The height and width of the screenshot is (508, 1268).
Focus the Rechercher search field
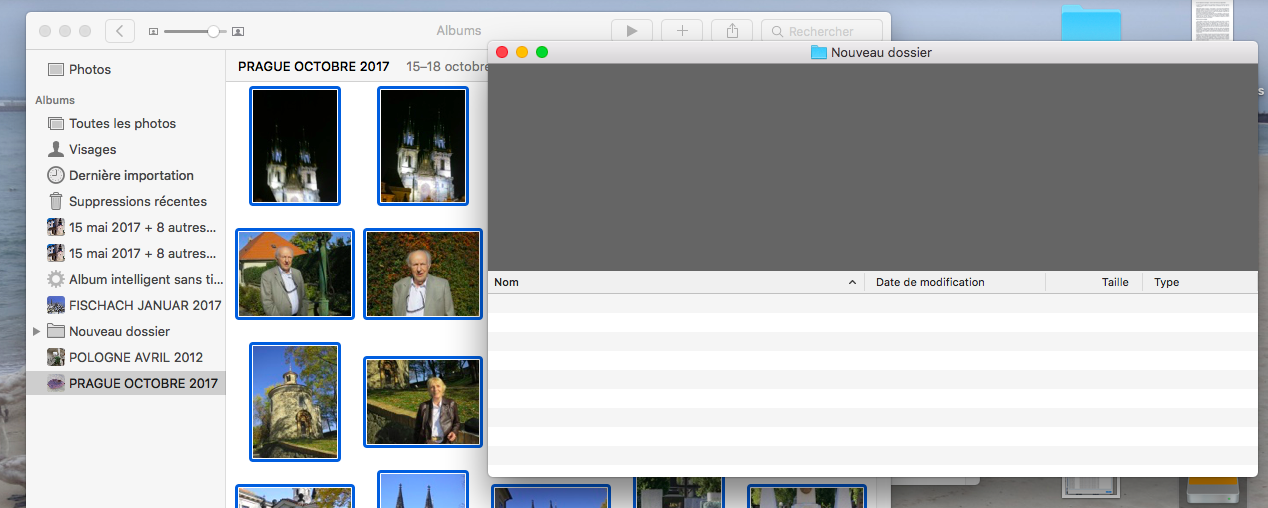[x=822, y=31]
